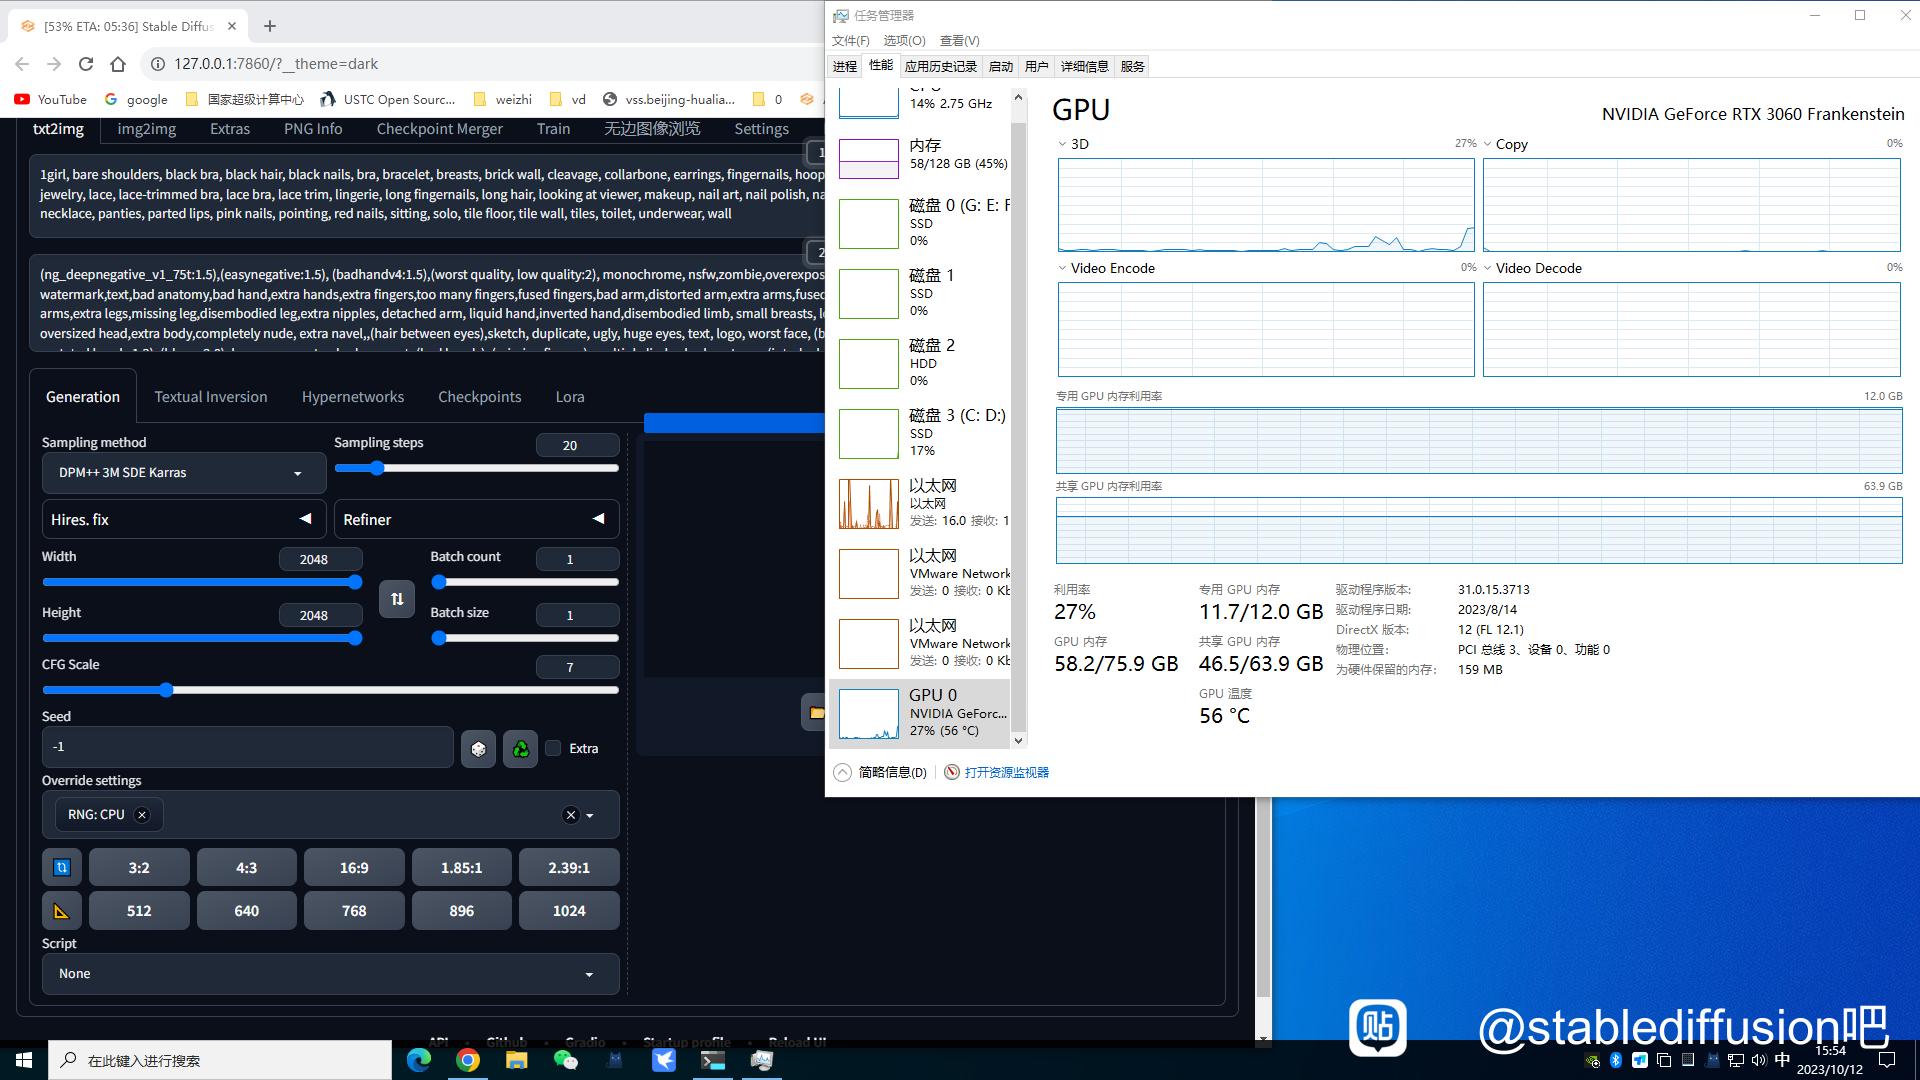The height and width of the screenshot is (1080, 1920).
Task: Click the ruler resolution icon
Action: coord(62,911)
